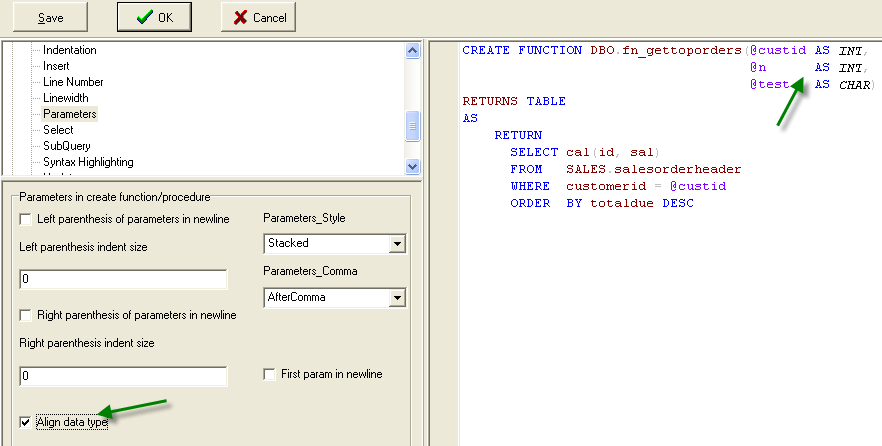Click the SELECT cal(id, sal) line
Image resolution: width=882 pixels, height=446 pixels.
coord(585,152)
